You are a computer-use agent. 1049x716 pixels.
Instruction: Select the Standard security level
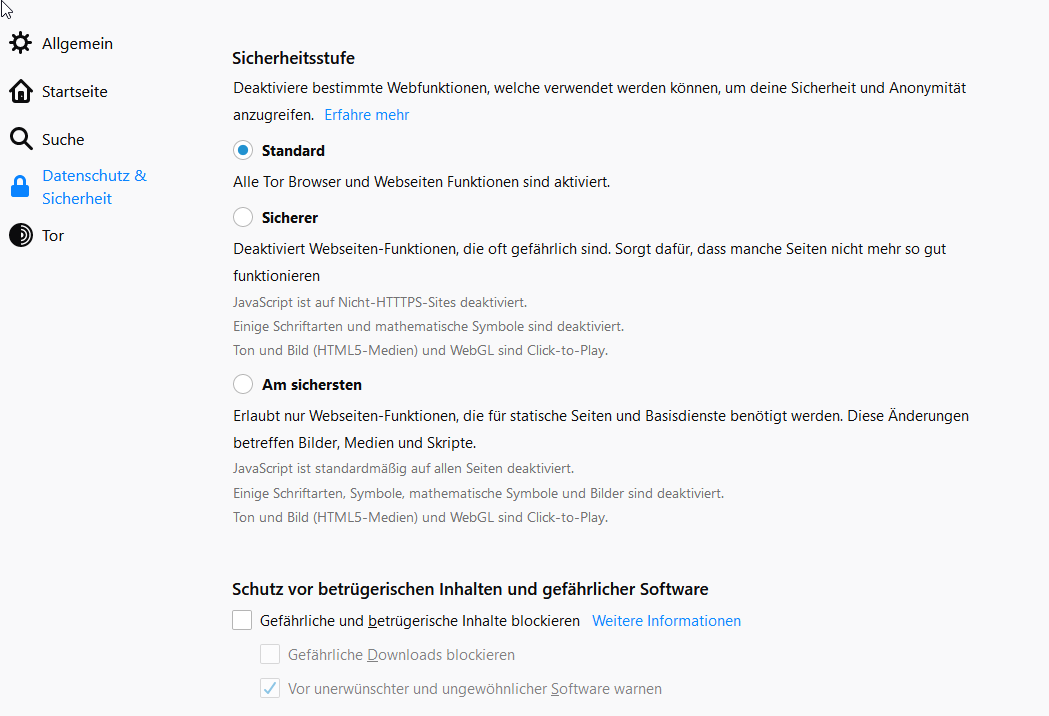coord(243,151)
